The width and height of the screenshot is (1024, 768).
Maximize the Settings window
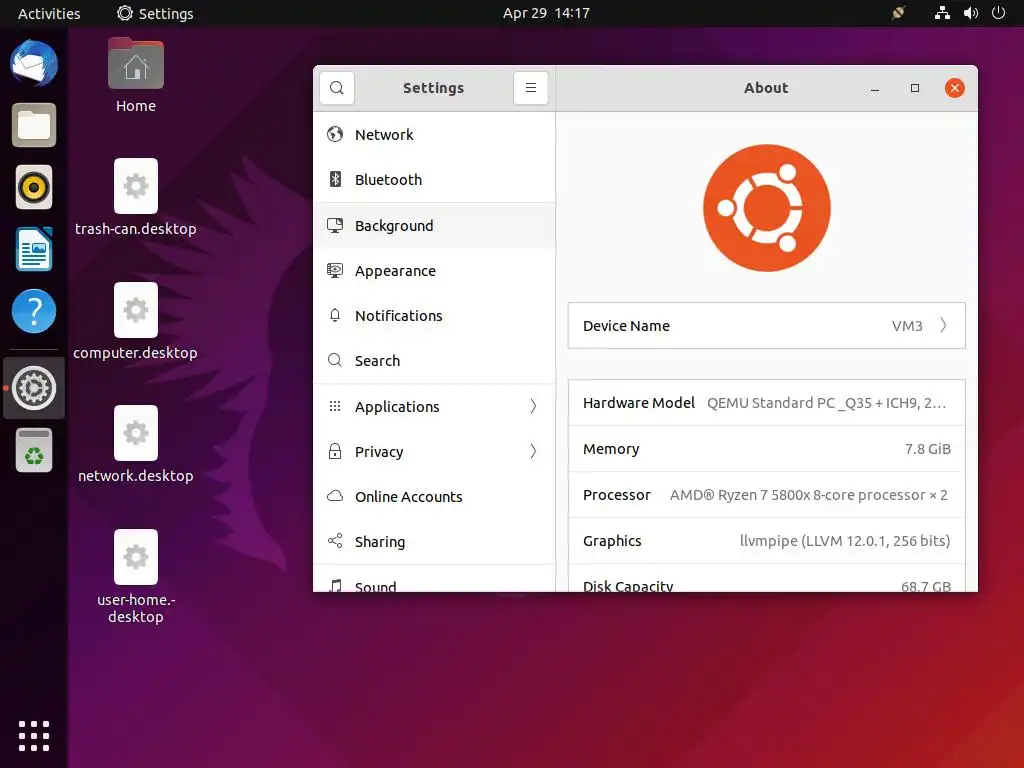[915, 88]
